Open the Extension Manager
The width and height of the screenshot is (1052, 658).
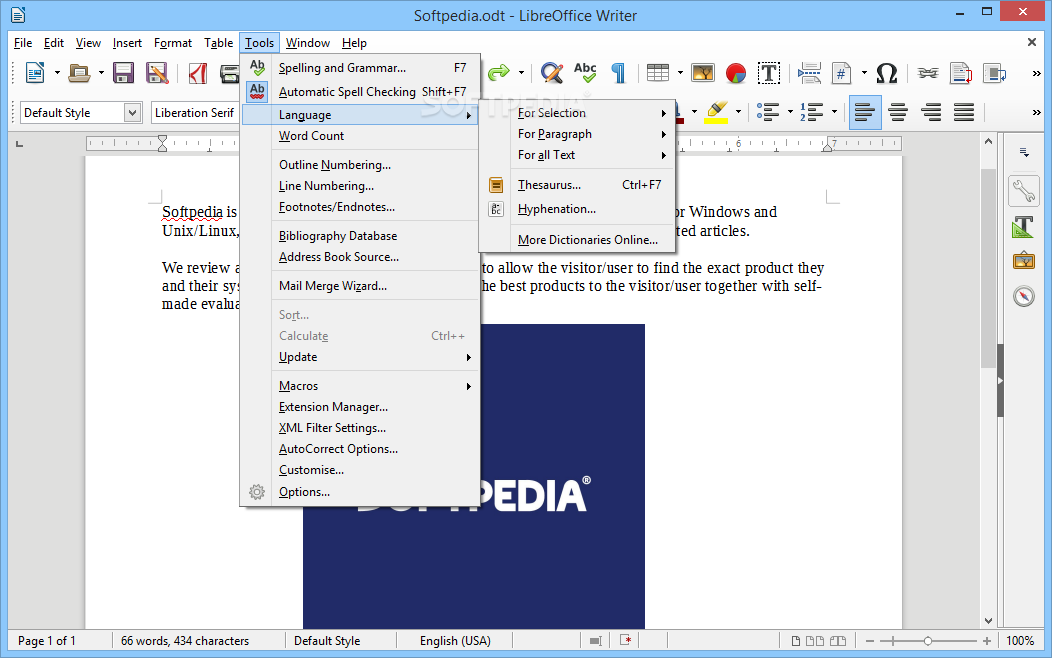click(x=360, y=407)
